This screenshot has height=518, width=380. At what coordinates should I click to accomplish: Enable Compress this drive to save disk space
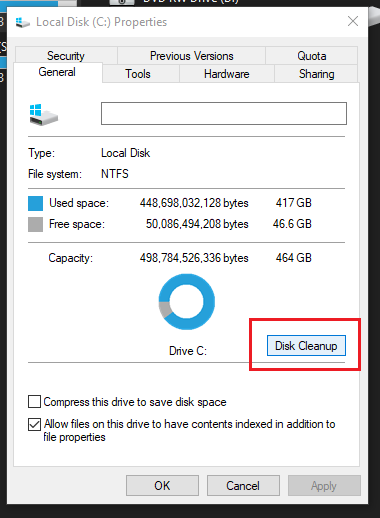tap(34, 402)
